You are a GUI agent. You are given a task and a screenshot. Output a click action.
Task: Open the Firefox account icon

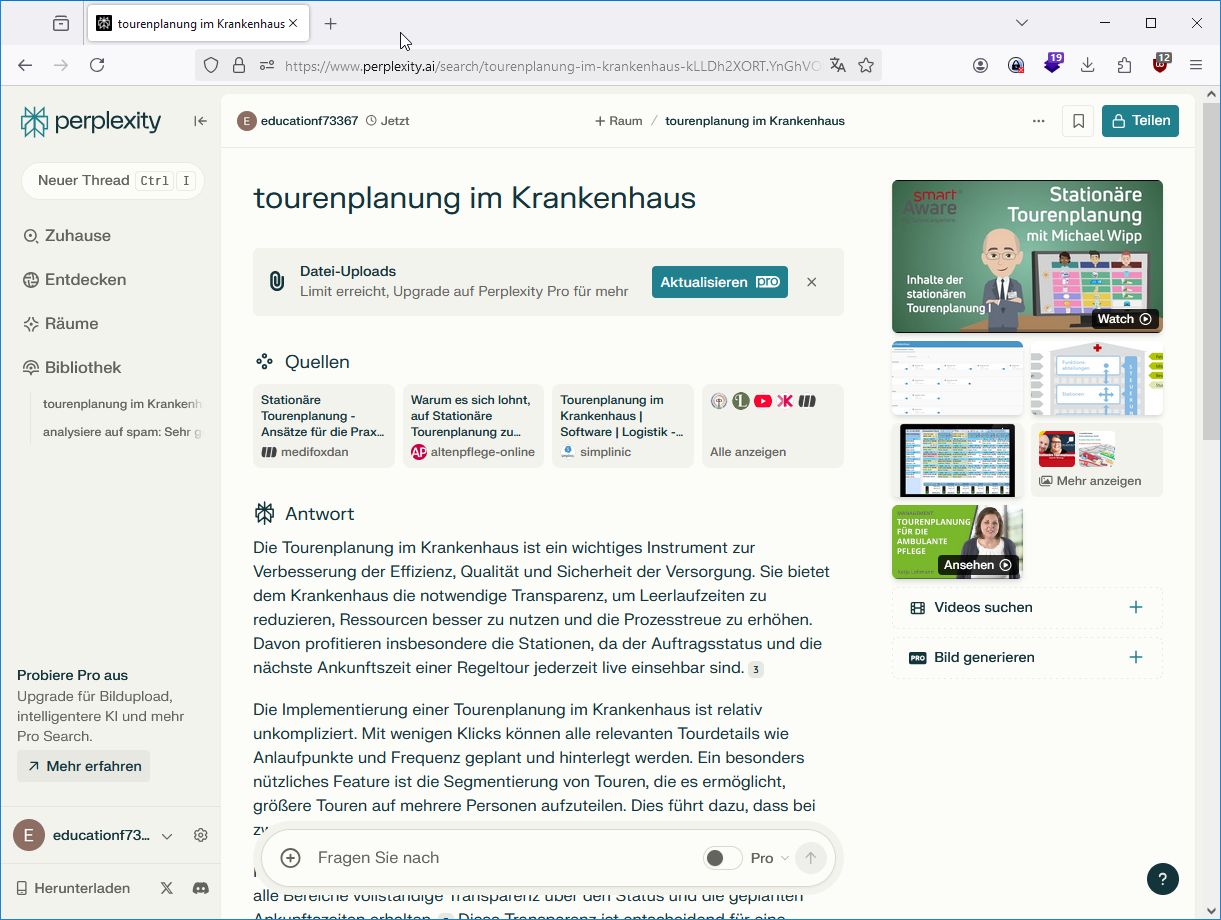[980, 65]
